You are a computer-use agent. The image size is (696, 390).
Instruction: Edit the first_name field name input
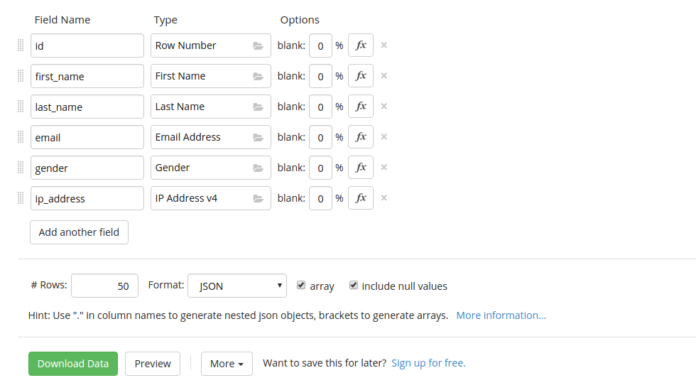pos(87,76)
